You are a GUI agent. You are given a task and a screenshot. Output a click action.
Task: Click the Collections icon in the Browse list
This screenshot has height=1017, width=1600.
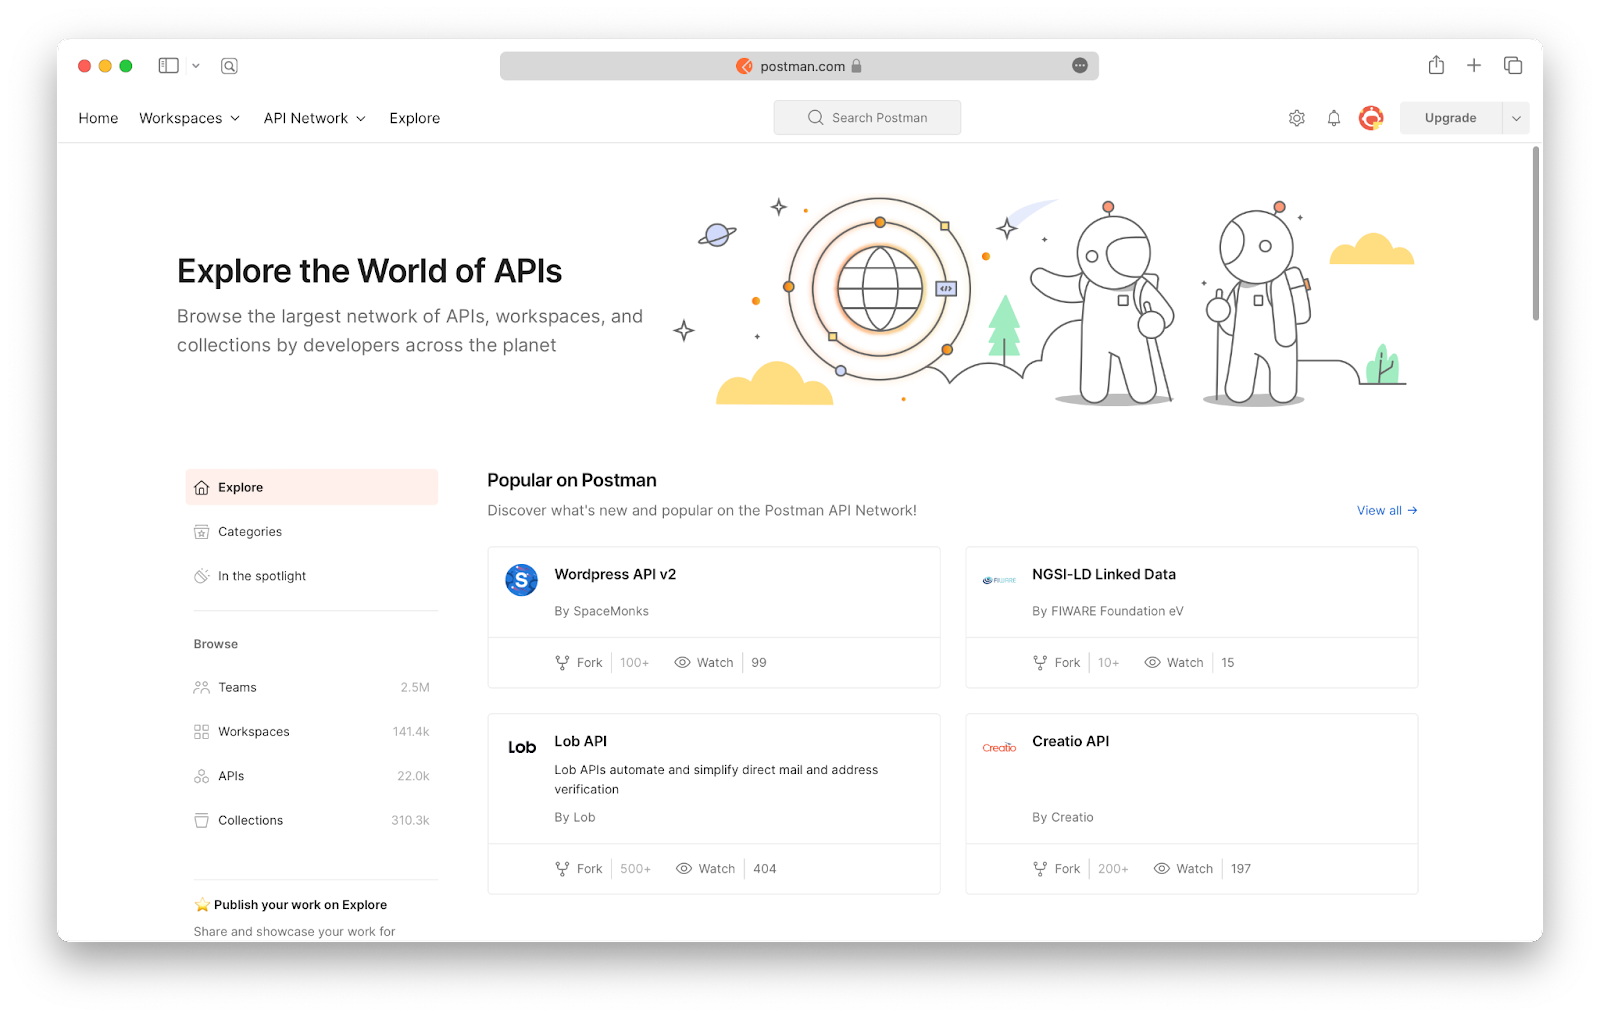coord(201,820)
